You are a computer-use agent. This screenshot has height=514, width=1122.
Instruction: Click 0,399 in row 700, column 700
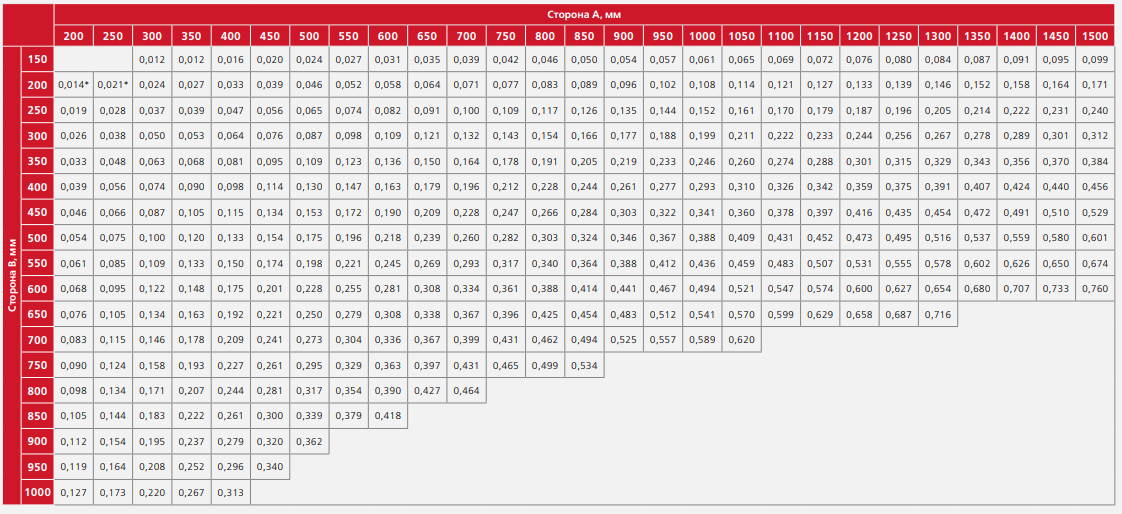[466, 340]
